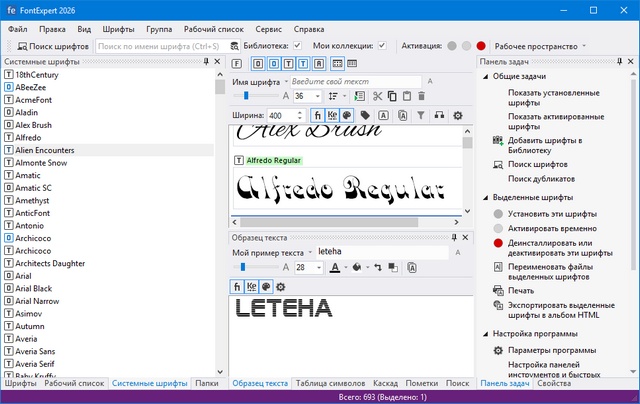Click the font database icon beside the search field
Image resolution: width=640 pixels, height=404 pixels.
pyautogui.click(x=235, y=46)
